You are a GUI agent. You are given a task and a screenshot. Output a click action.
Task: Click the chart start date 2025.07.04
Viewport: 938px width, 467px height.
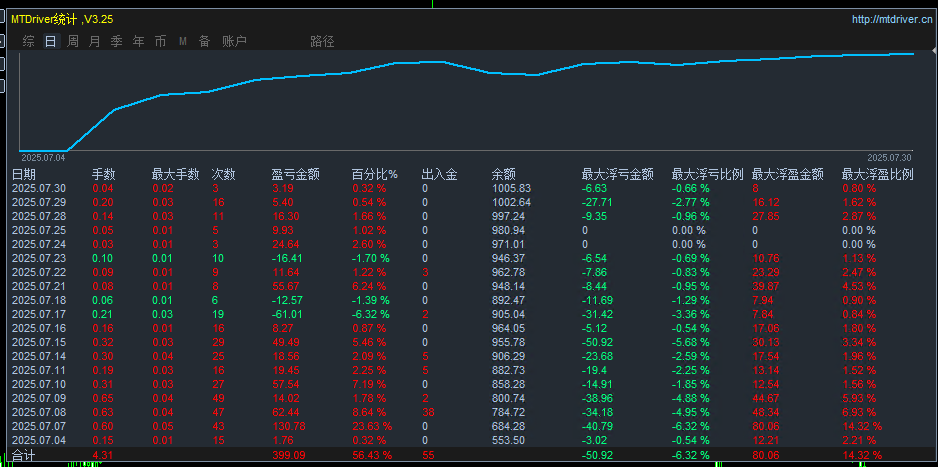click(43, 158)
